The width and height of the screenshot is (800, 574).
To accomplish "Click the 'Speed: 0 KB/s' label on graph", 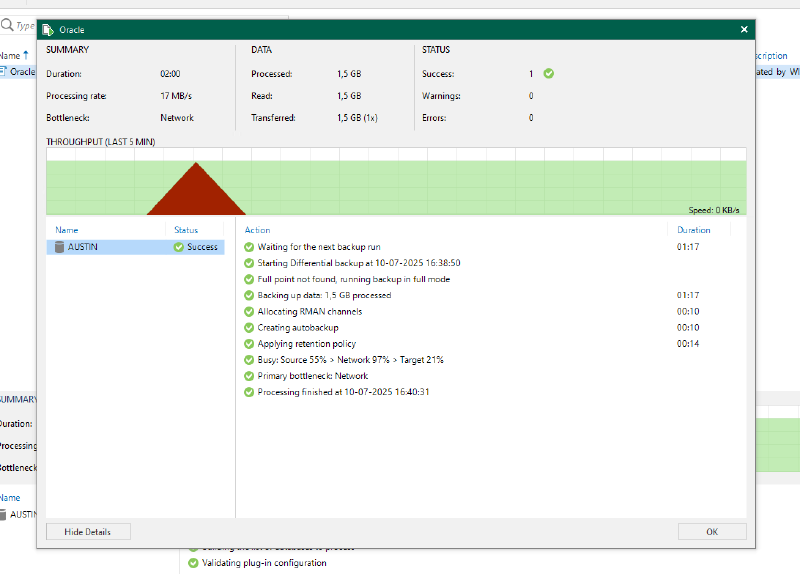I will [713, 210].
